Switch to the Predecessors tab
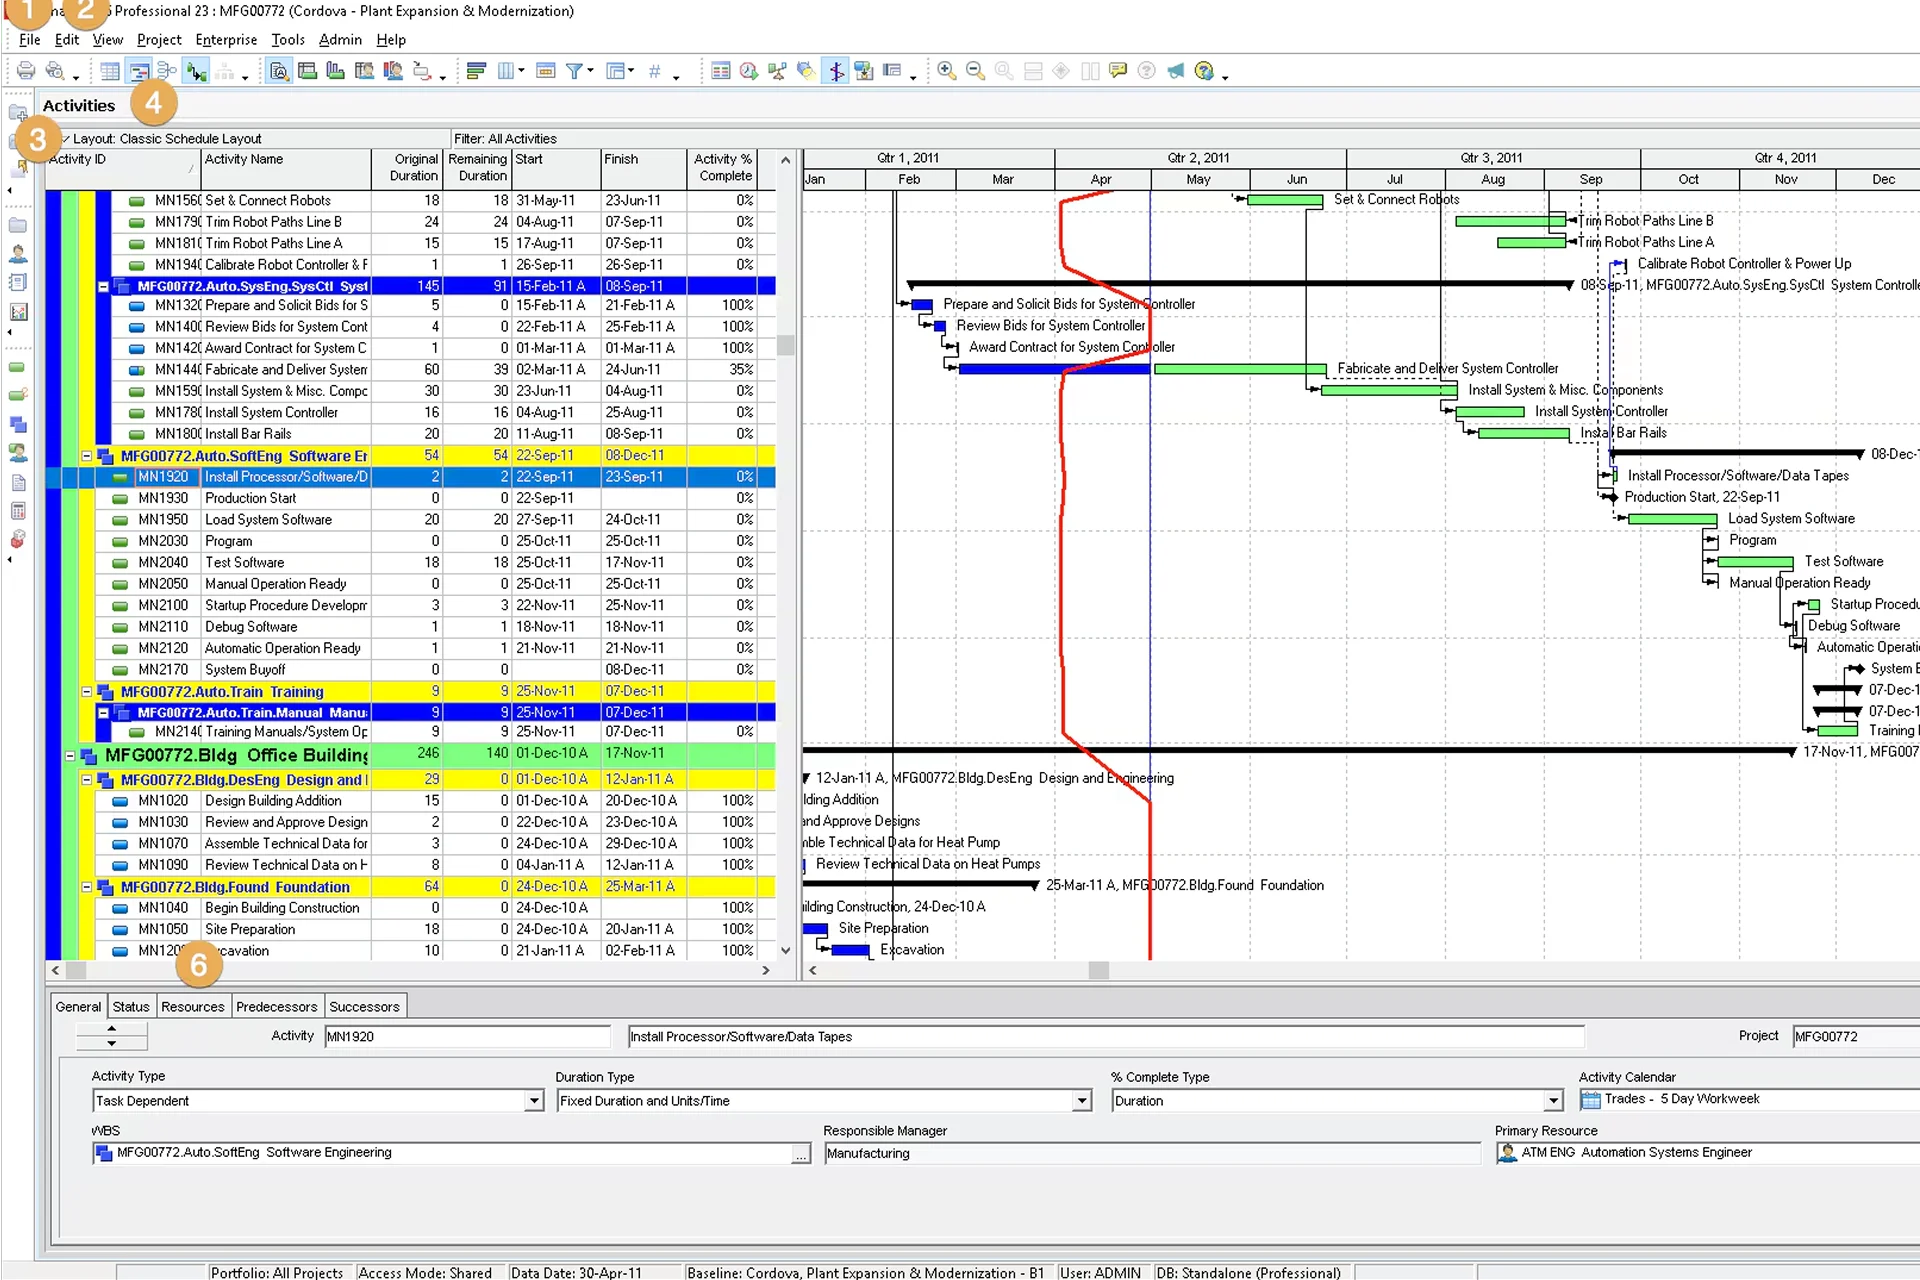 pos(276,1007)
